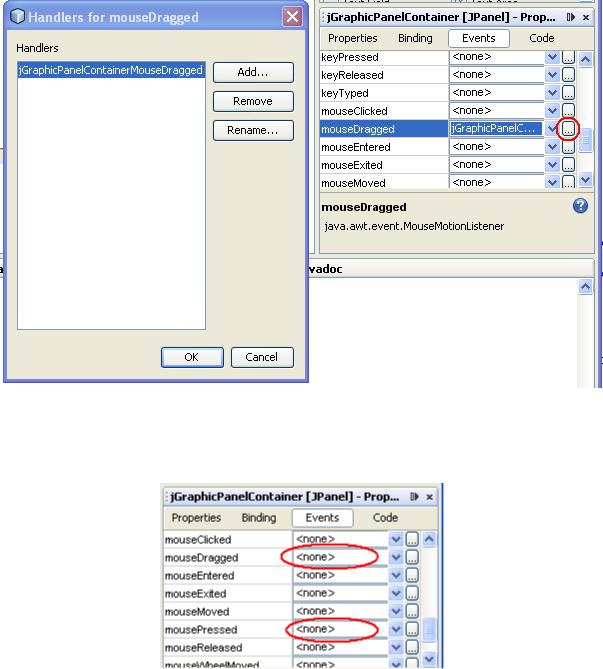Click the jGraphicPanelC... handler value field

coord(496,128)
